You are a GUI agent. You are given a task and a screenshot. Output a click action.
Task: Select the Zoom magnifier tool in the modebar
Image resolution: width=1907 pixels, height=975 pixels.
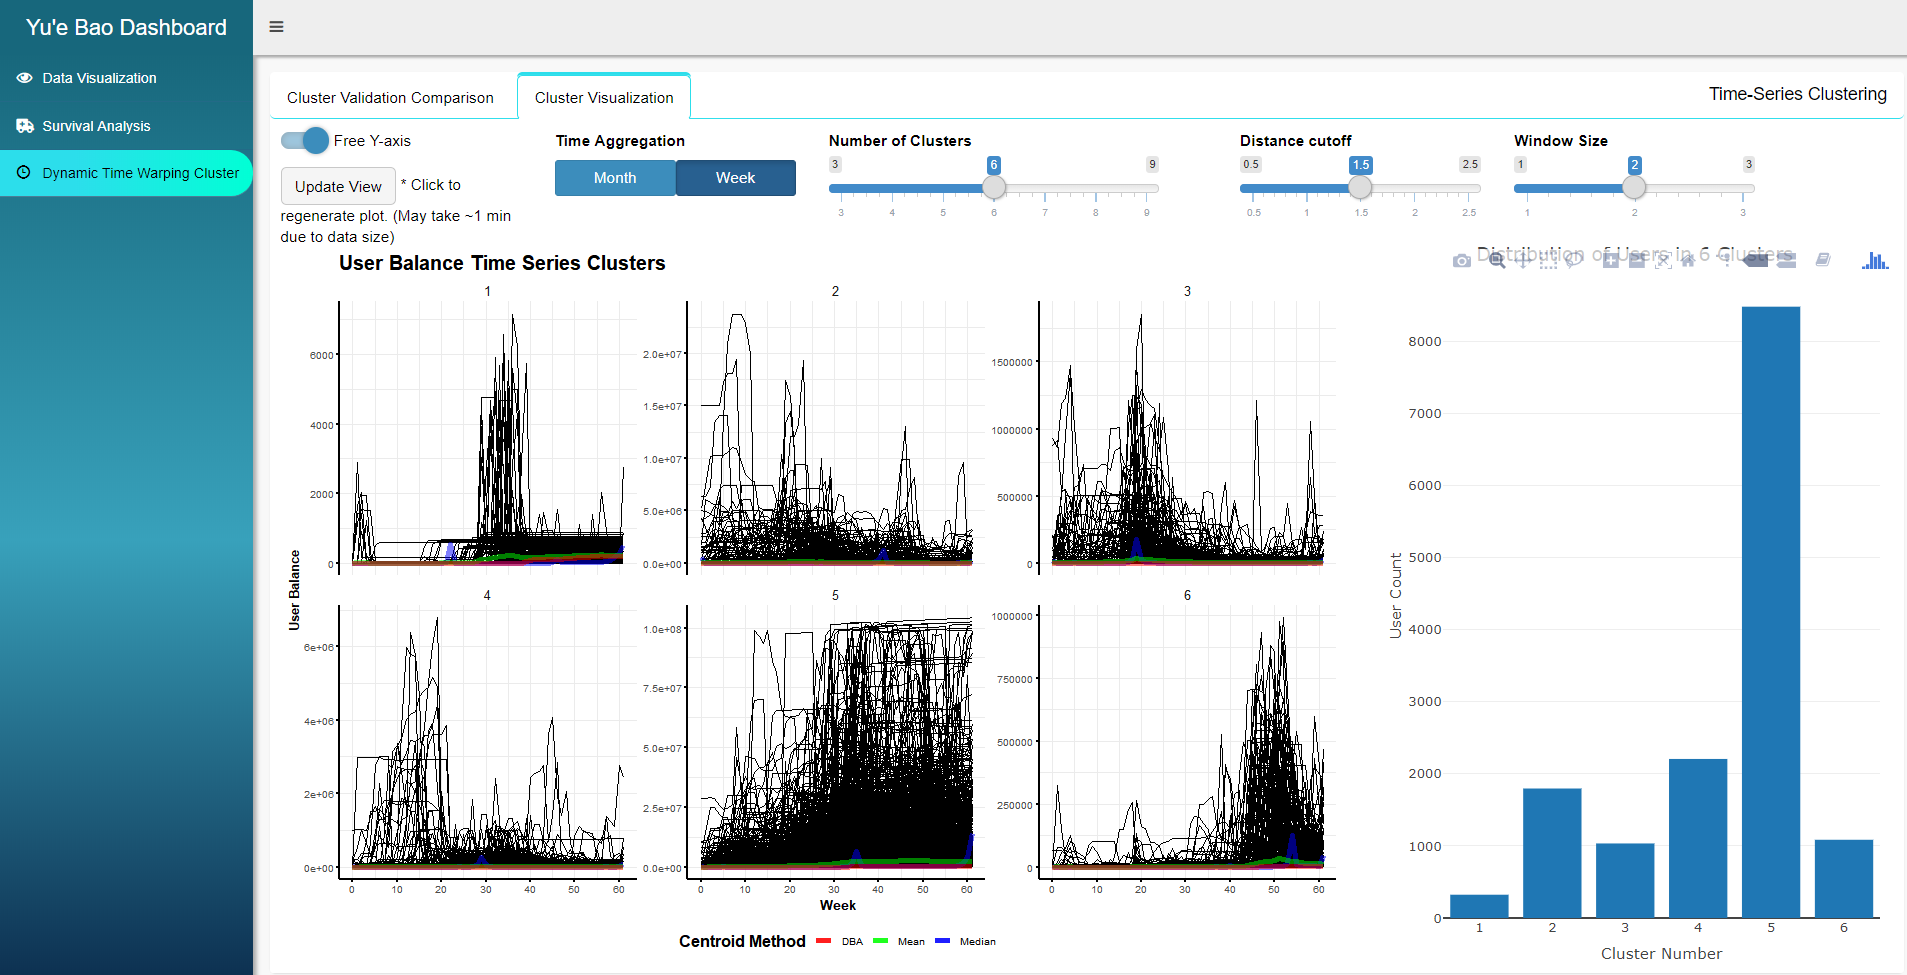coord(1497,260)
